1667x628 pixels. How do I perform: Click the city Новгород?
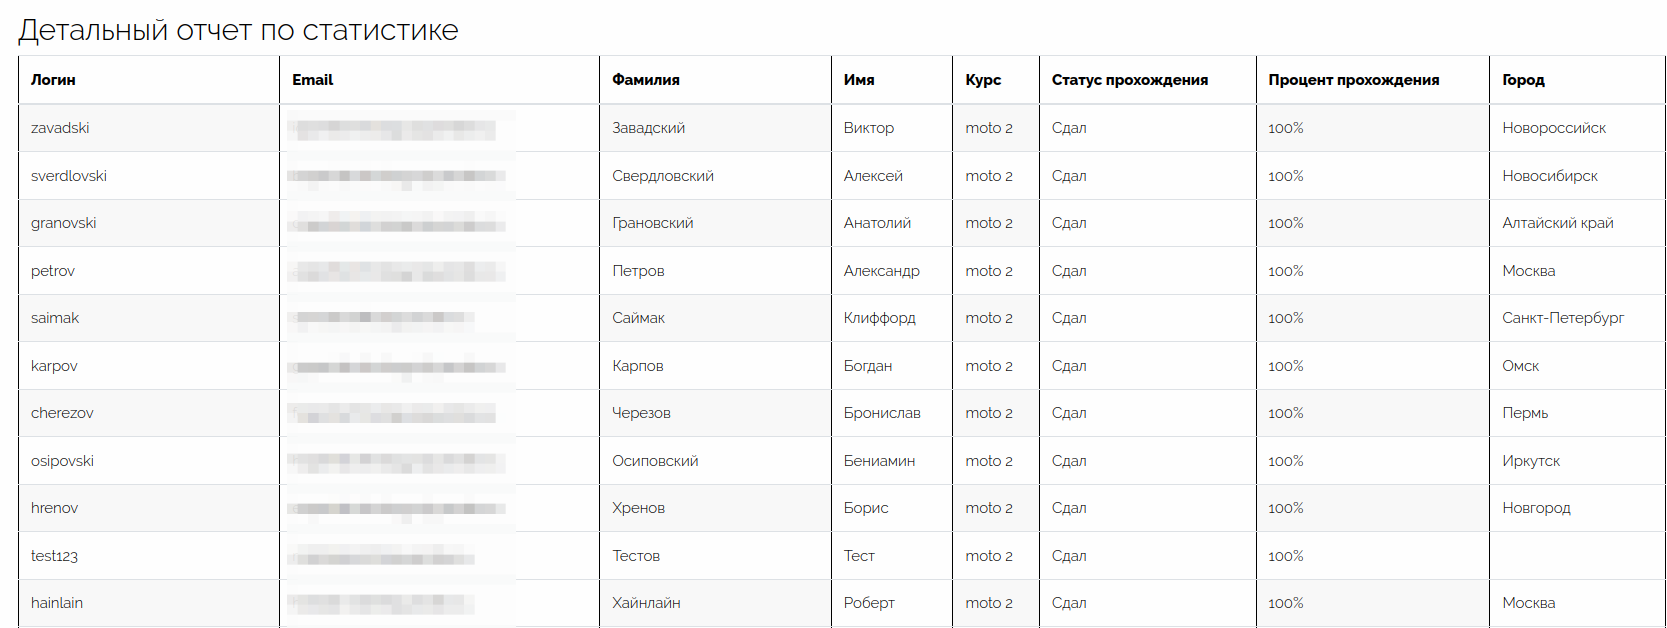point(1536,508)
